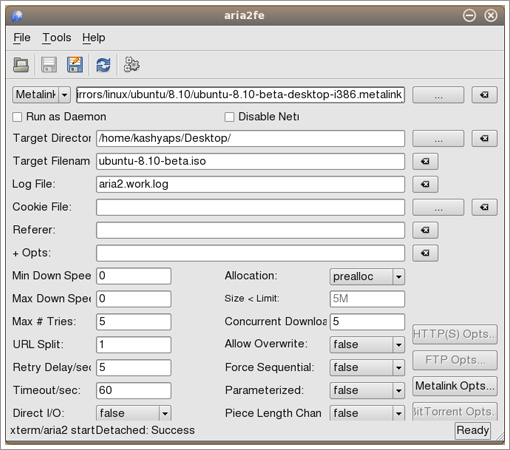
Task: Click the Target Directory input field
Action: pyautogui.click(x=250, y=138)
